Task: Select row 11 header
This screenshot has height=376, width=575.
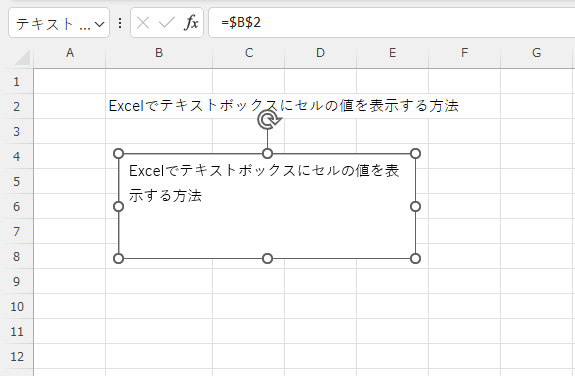Action: pyautogui.click(x=17, y=332)
